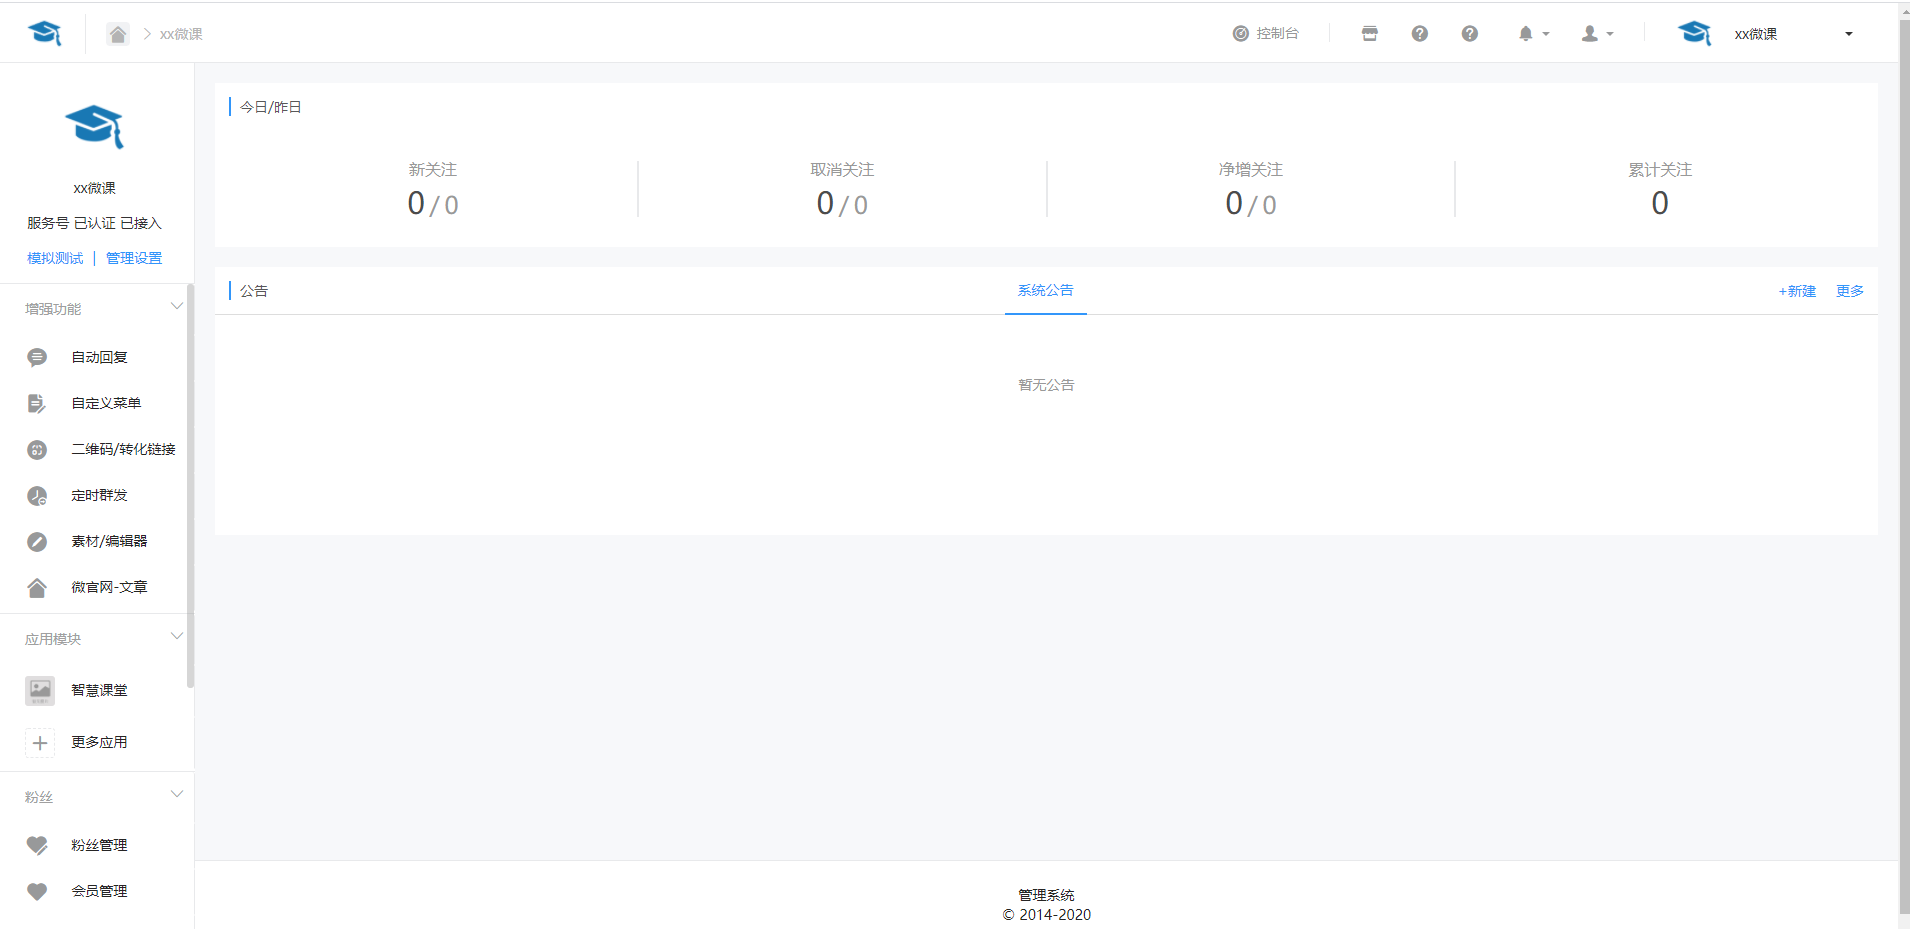Viewport: 1910px width, 929px height.
Task: Open the 粉丝管理 heart icon entry
Action: (37, 846)
